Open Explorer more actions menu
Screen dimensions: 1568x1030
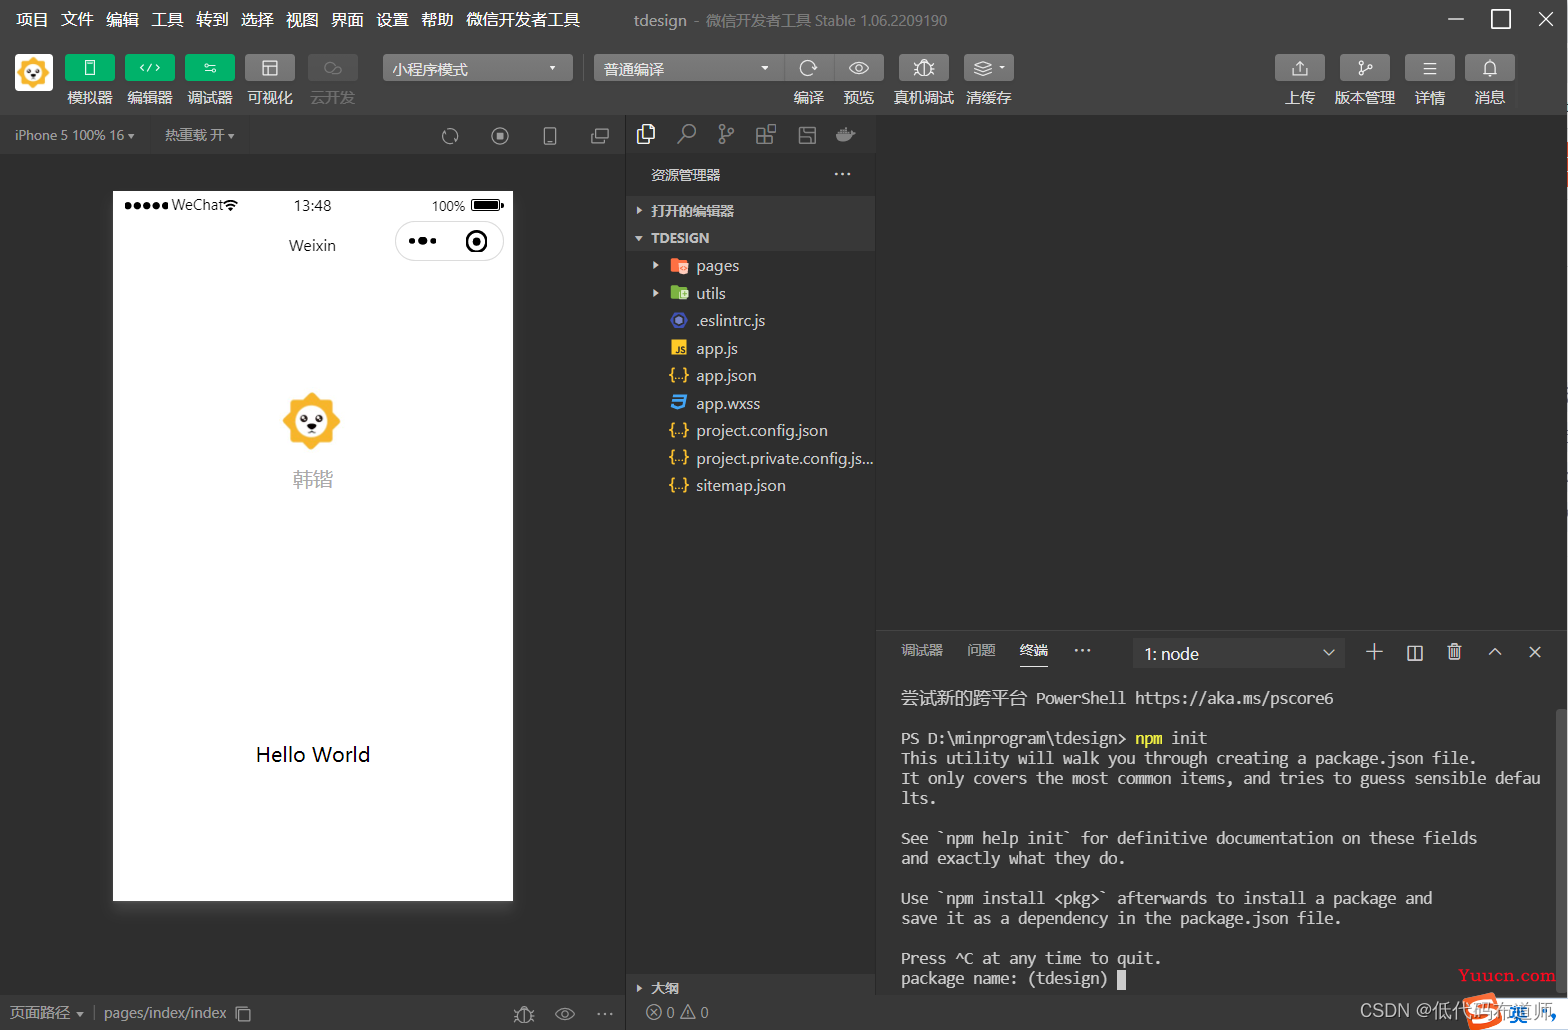coord(843,174)
